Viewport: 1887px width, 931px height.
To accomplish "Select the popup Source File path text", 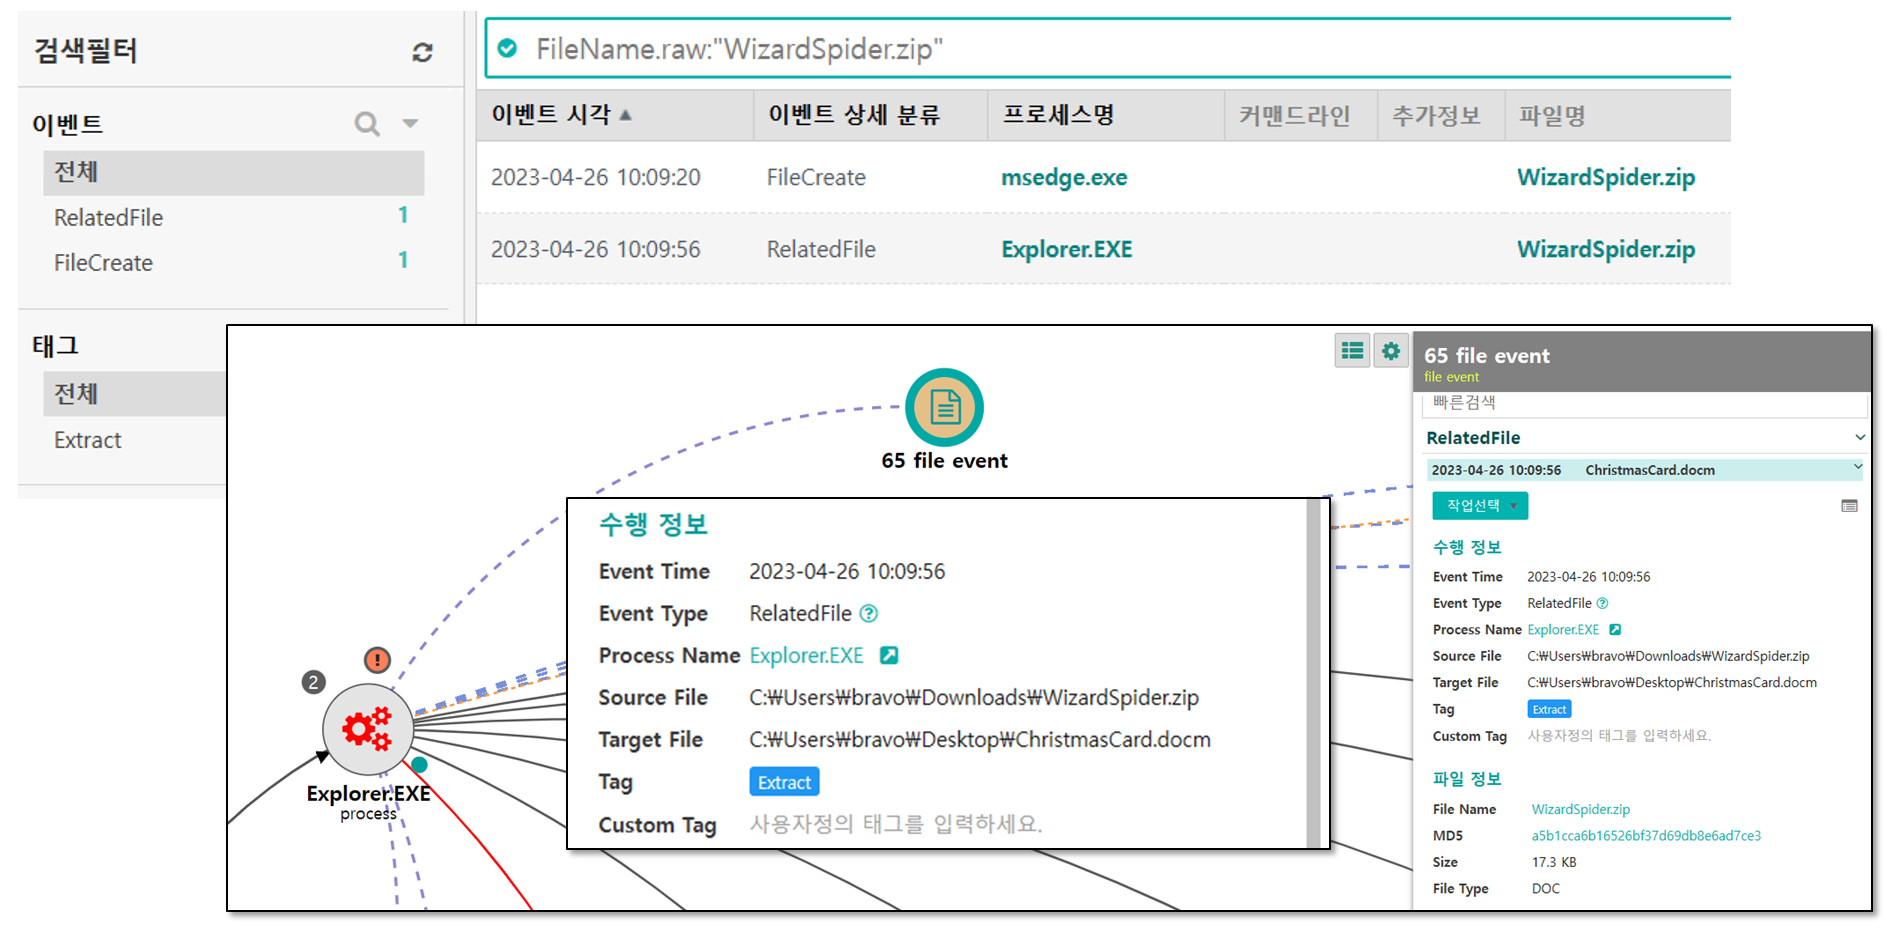I will coord(974,698).
